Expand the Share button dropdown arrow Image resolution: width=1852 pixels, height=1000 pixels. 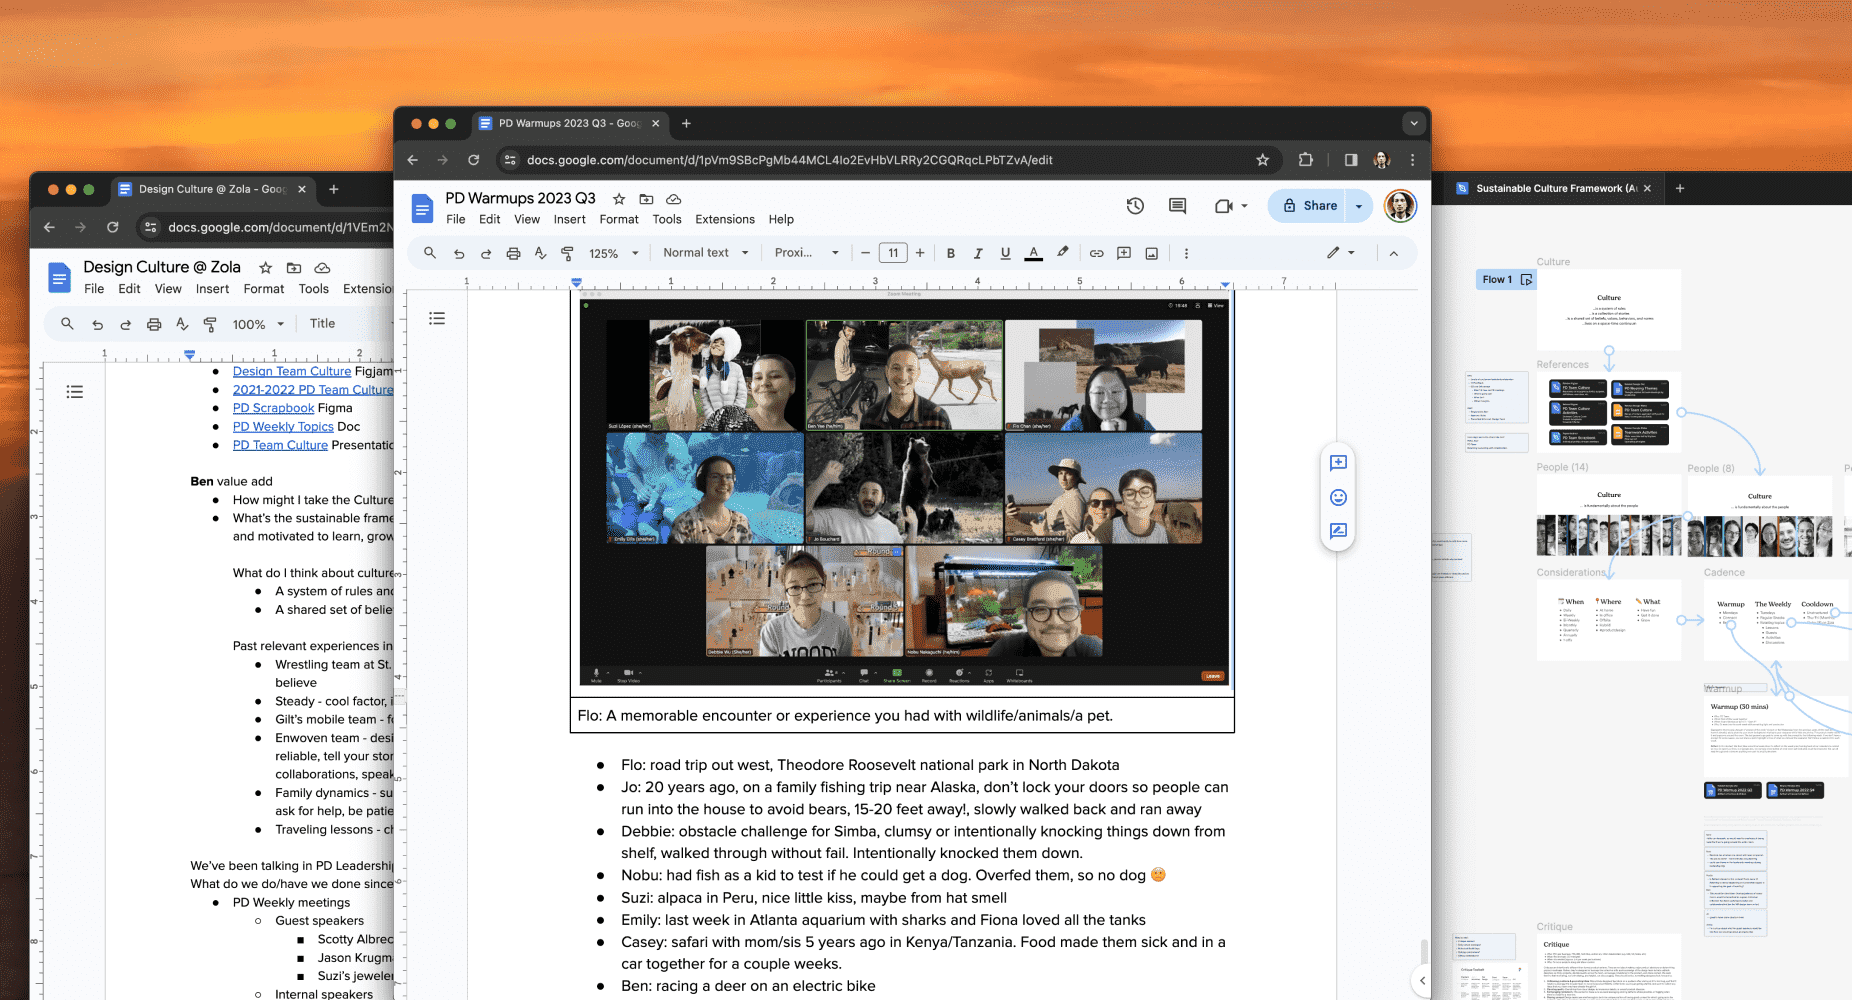tap(1359, 206)
